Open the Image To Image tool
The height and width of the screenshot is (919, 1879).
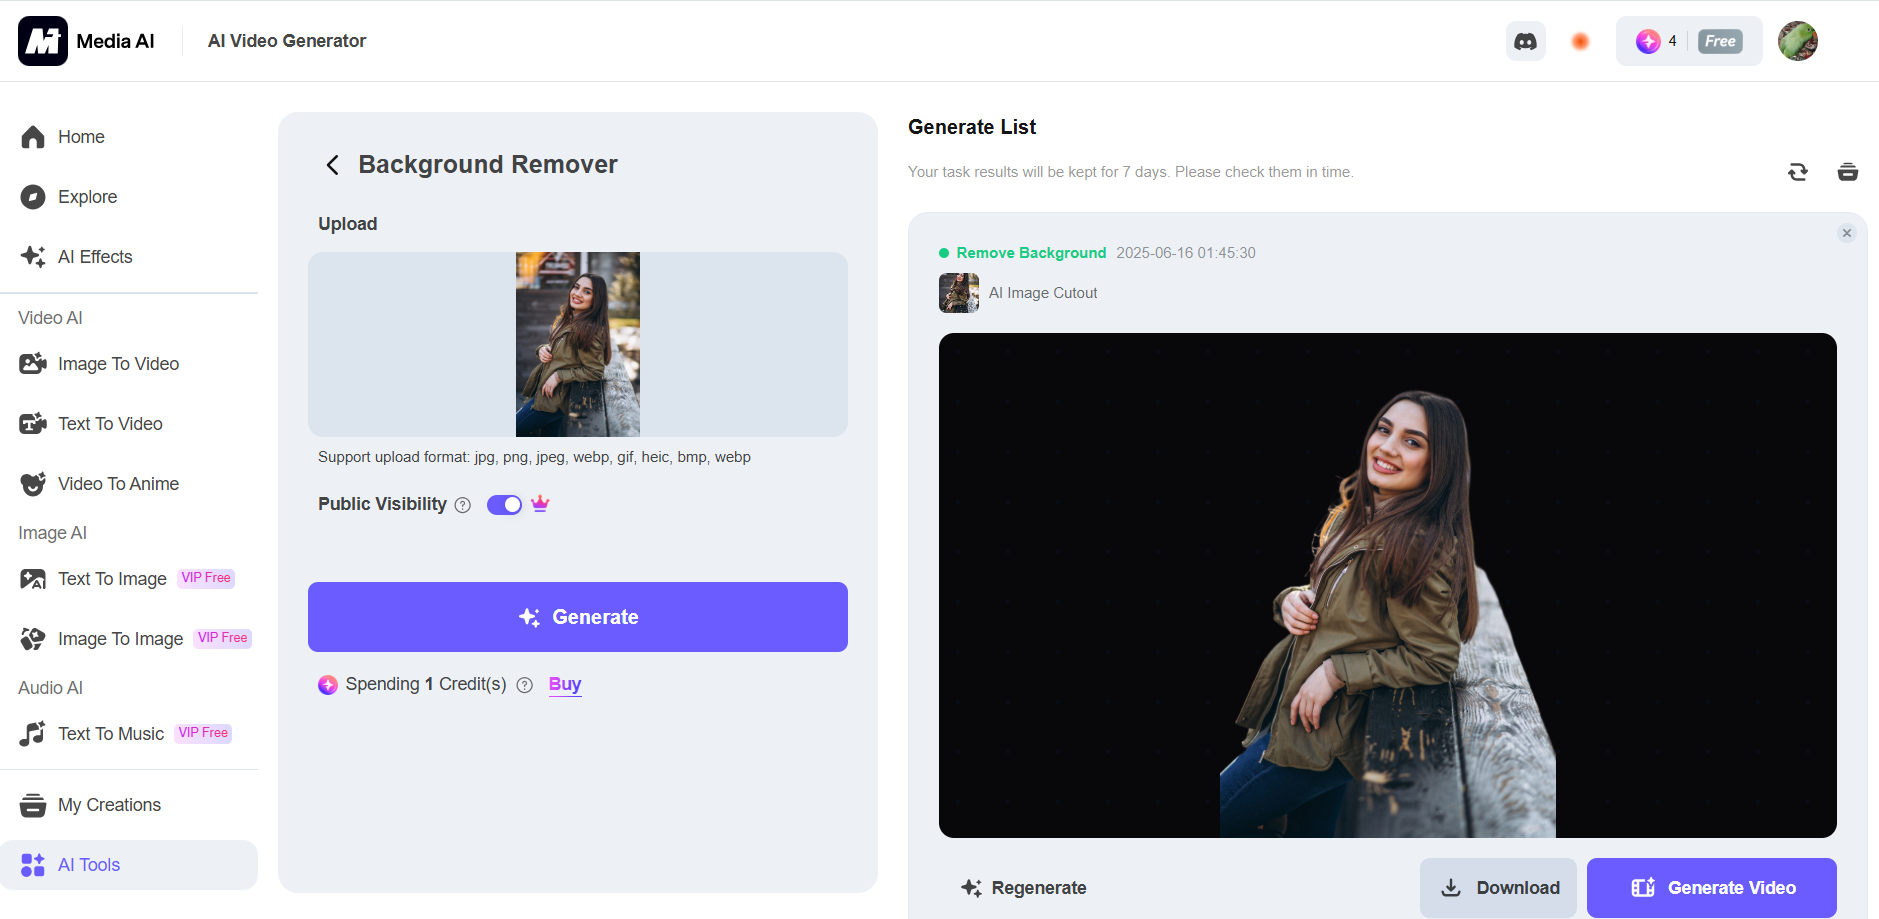point(119,638)
